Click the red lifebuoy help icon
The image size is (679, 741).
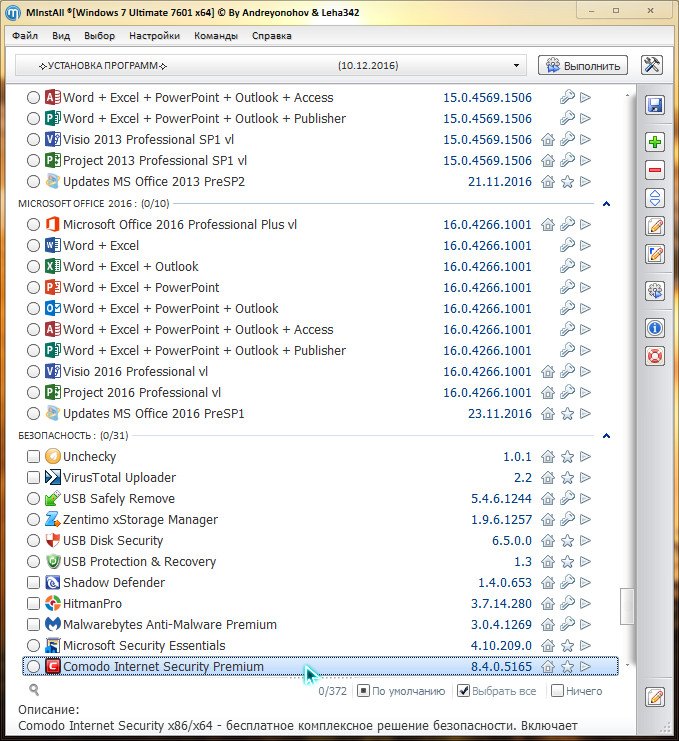[654, 356]
